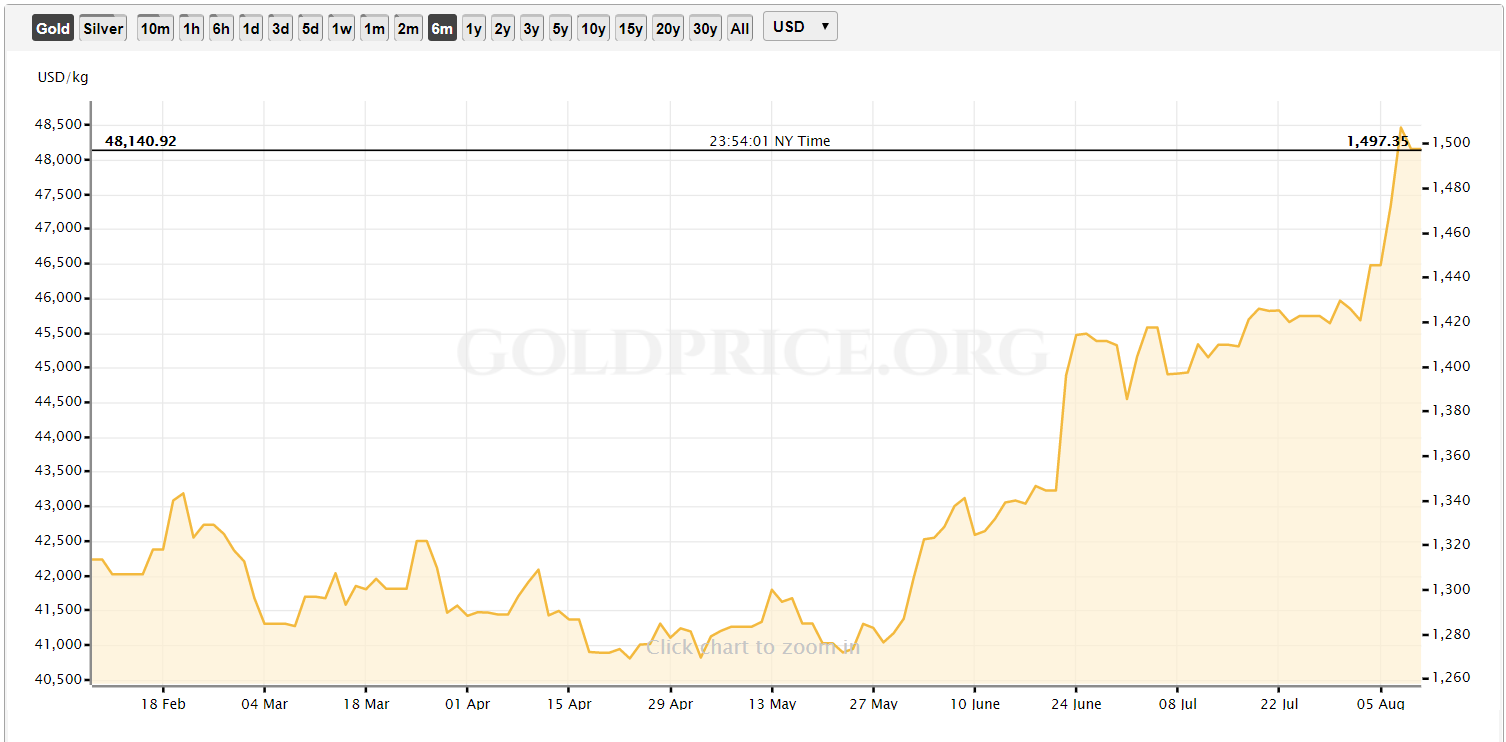Click the 01 Apr date label
This screenshot has height=742, width=1506.
click(467, 704)
